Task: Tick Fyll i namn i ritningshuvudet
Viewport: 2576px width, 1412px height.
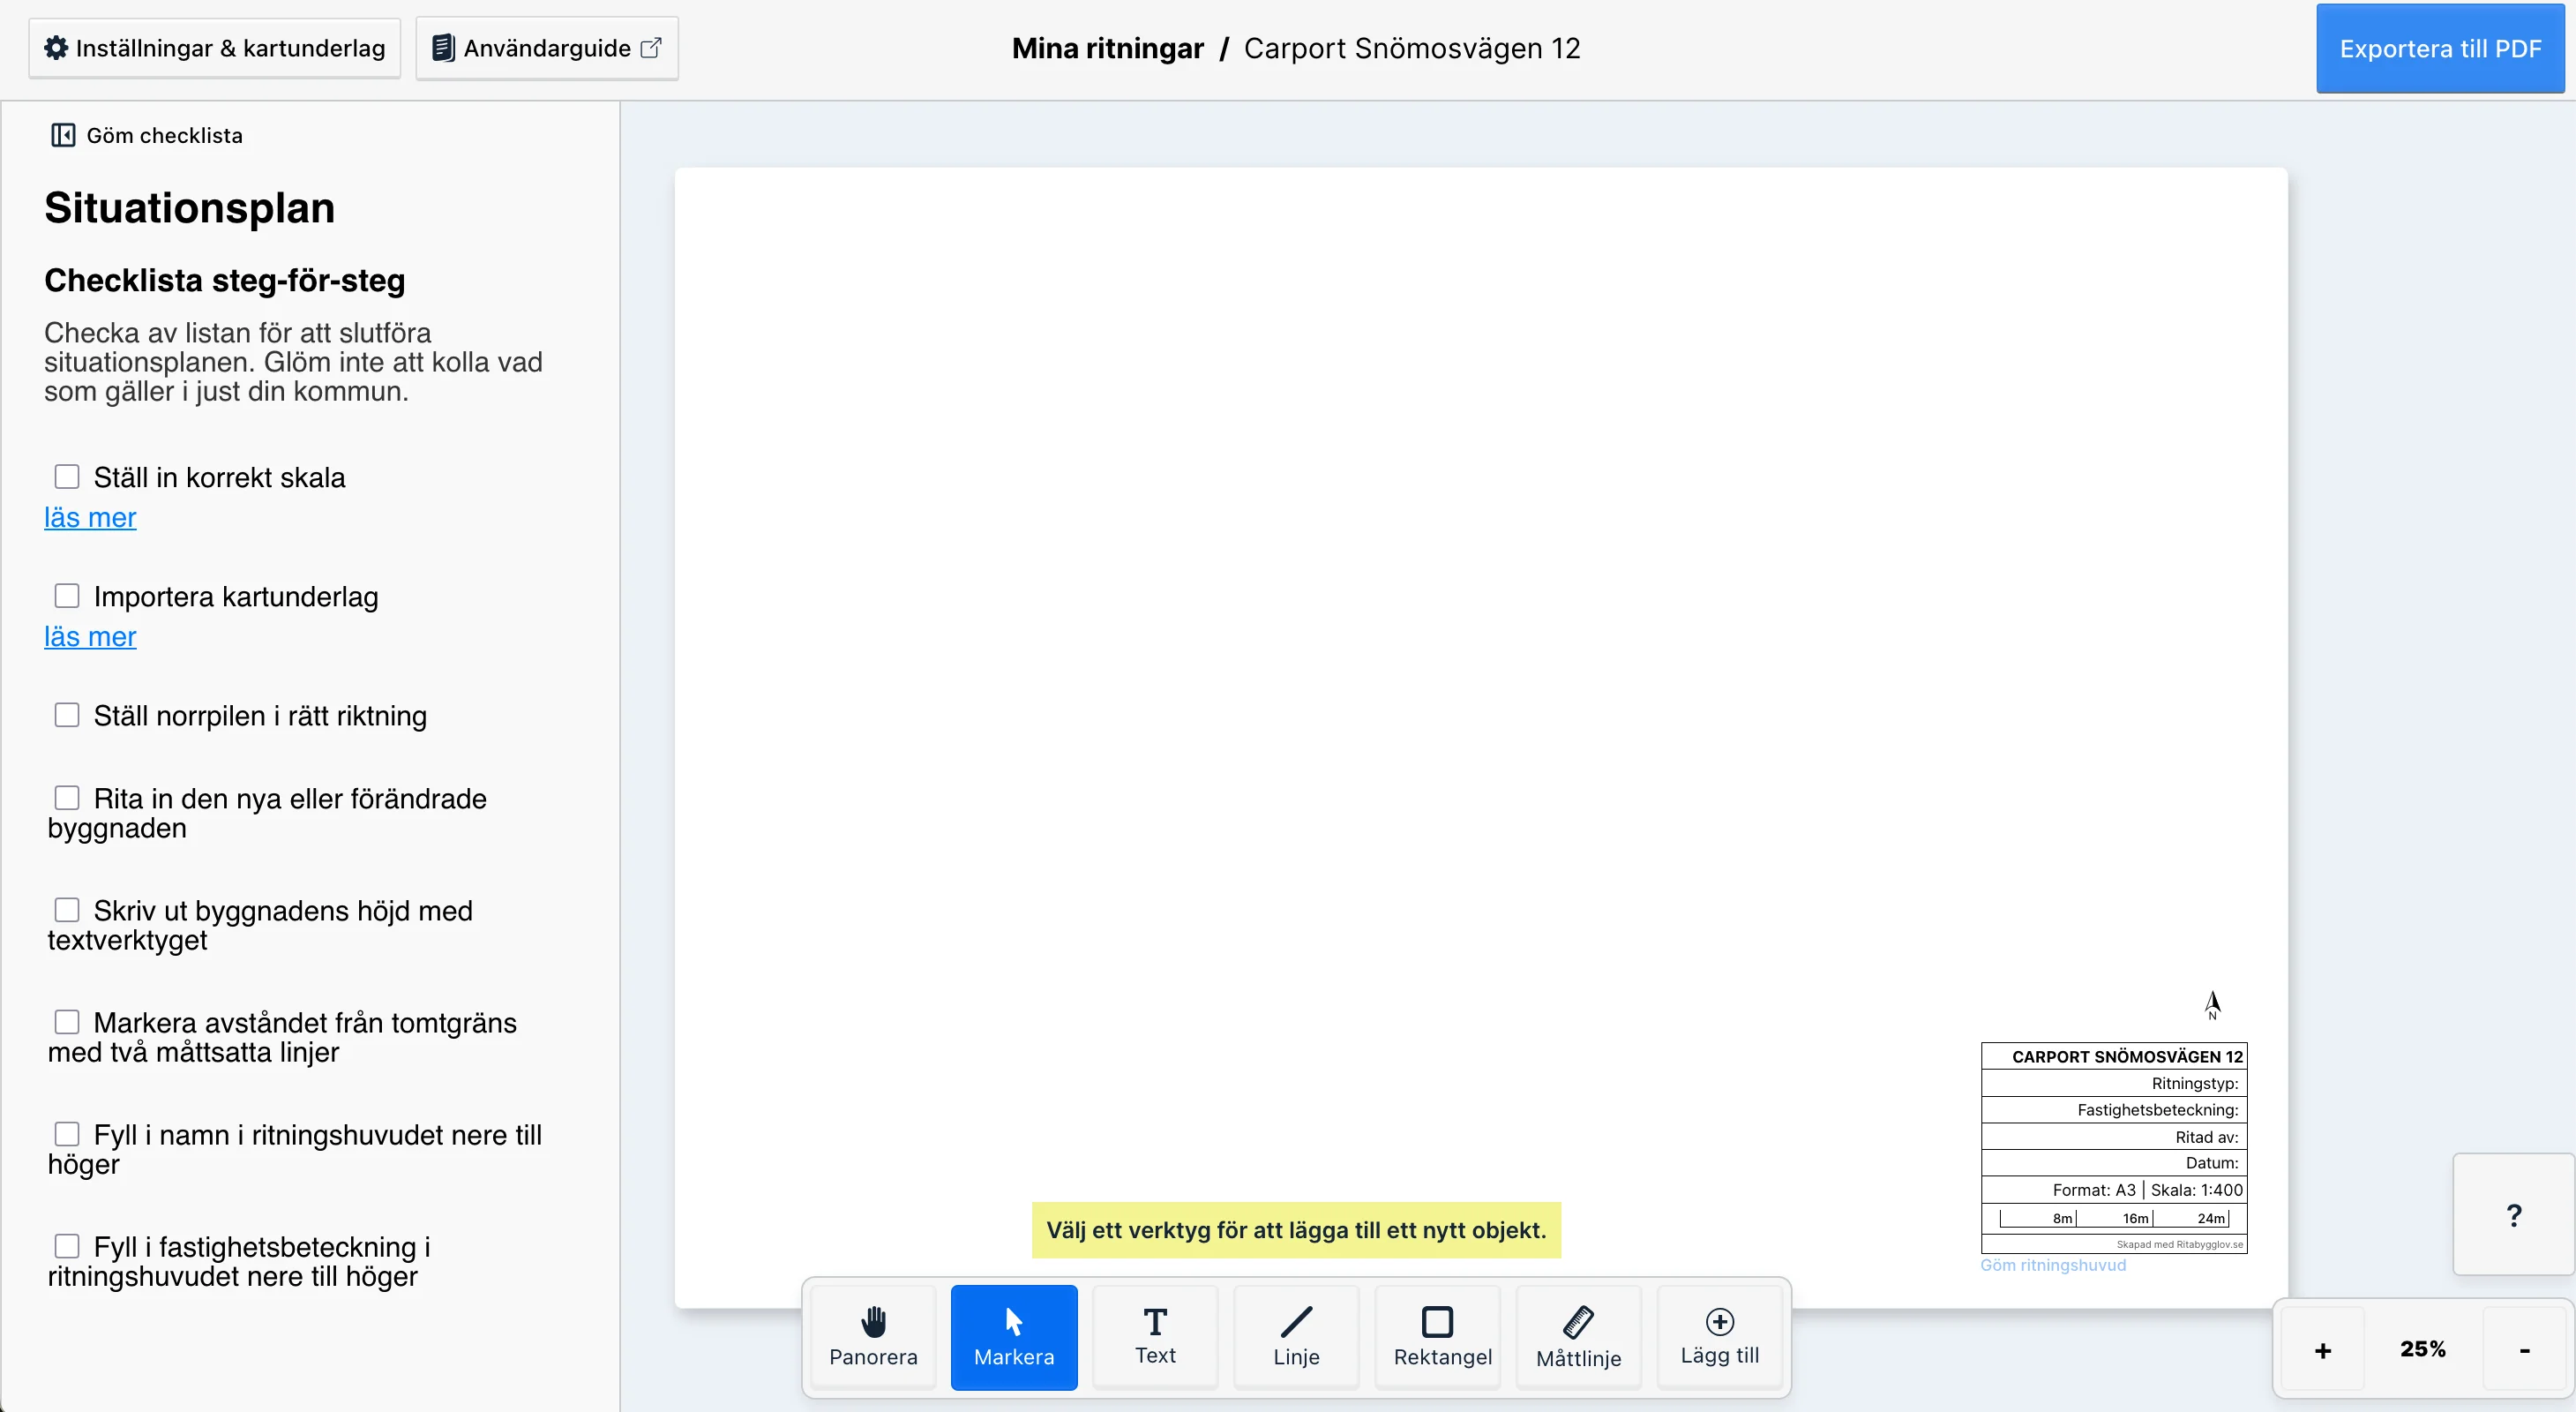Action: (x=67, y=1134)
